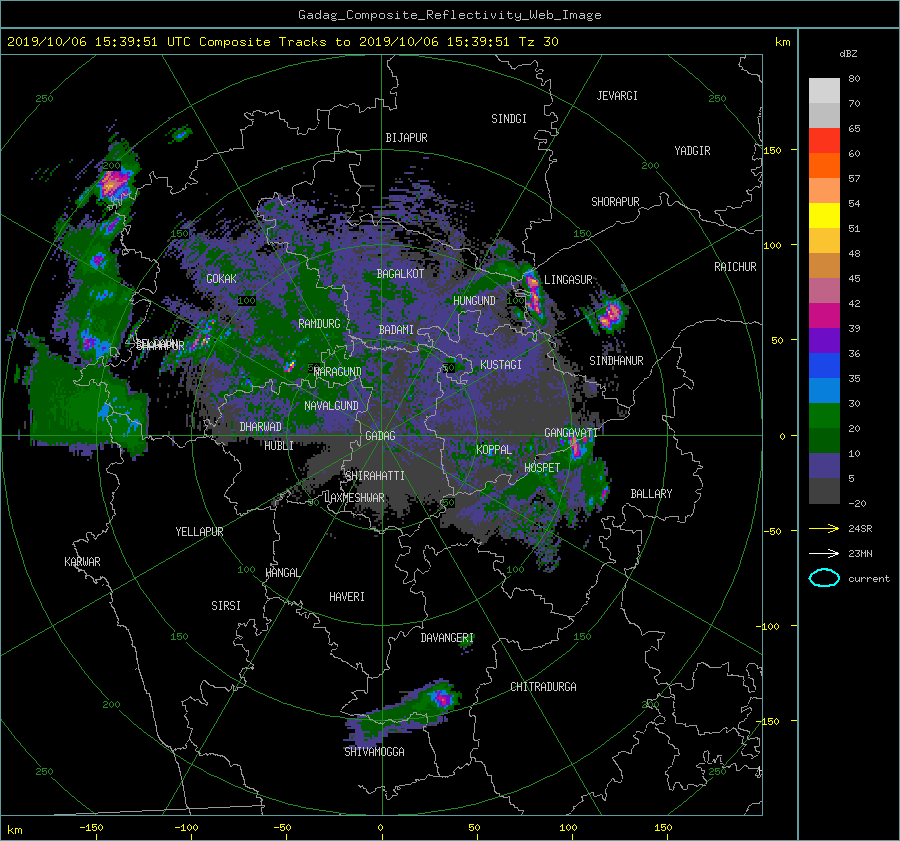The height and width of the screenshot is (841, 900).
Task: Click the 150 value on right axis
Action: tap(773, 150)
